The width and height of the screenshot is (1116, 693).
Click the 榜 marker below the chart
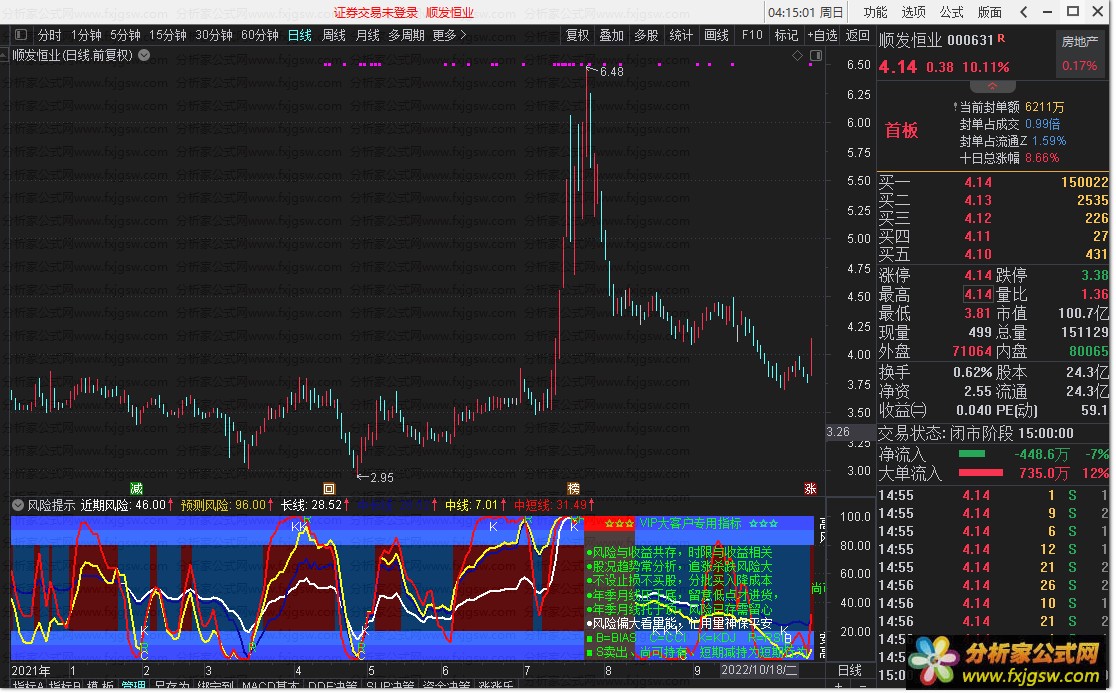point(574,488)
